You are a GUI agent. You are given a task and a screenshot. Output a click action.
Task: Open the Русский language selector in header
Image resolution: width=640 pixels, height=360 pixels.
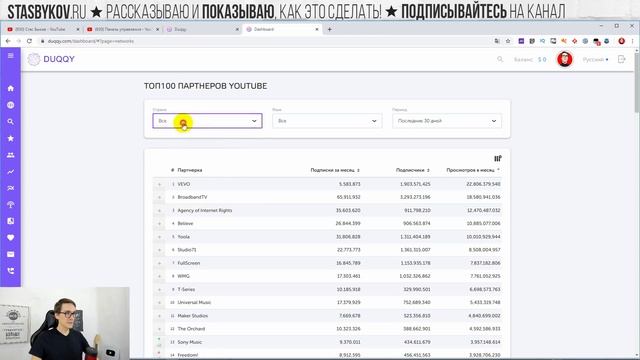(x=595, y=60)
